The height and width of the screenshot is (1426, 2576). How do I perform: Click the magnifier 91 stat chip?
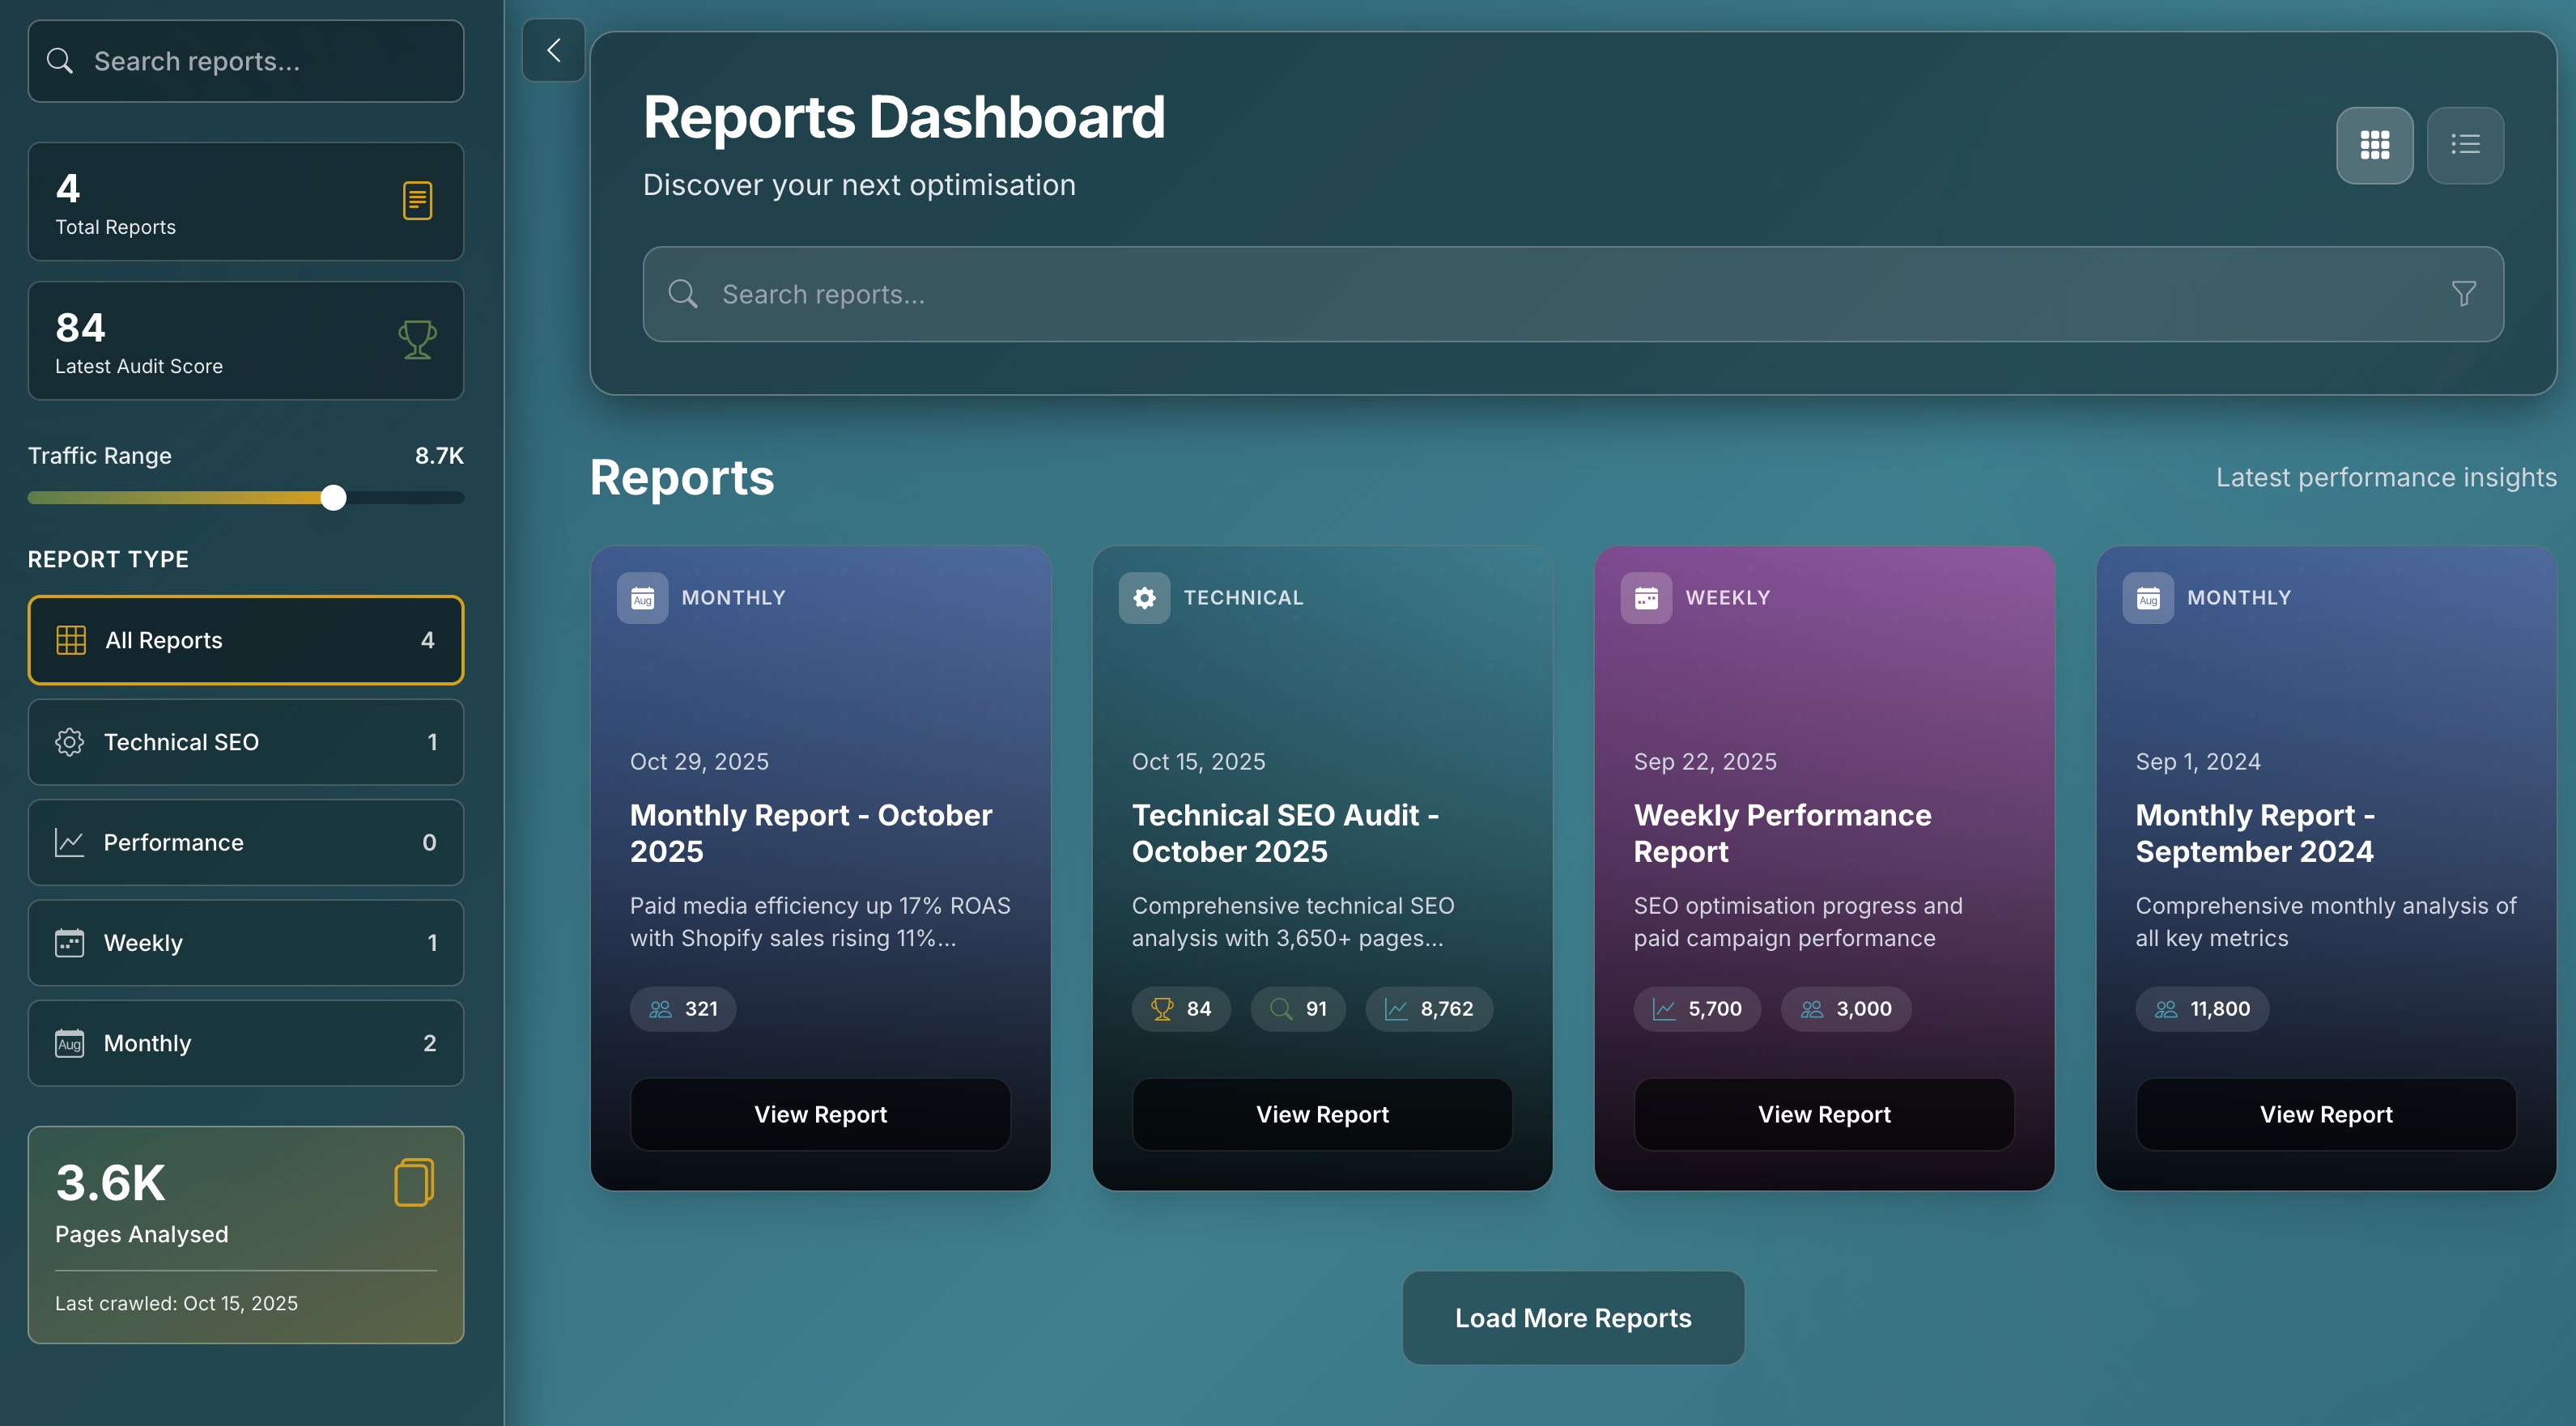click(x=1298, y=1009)
